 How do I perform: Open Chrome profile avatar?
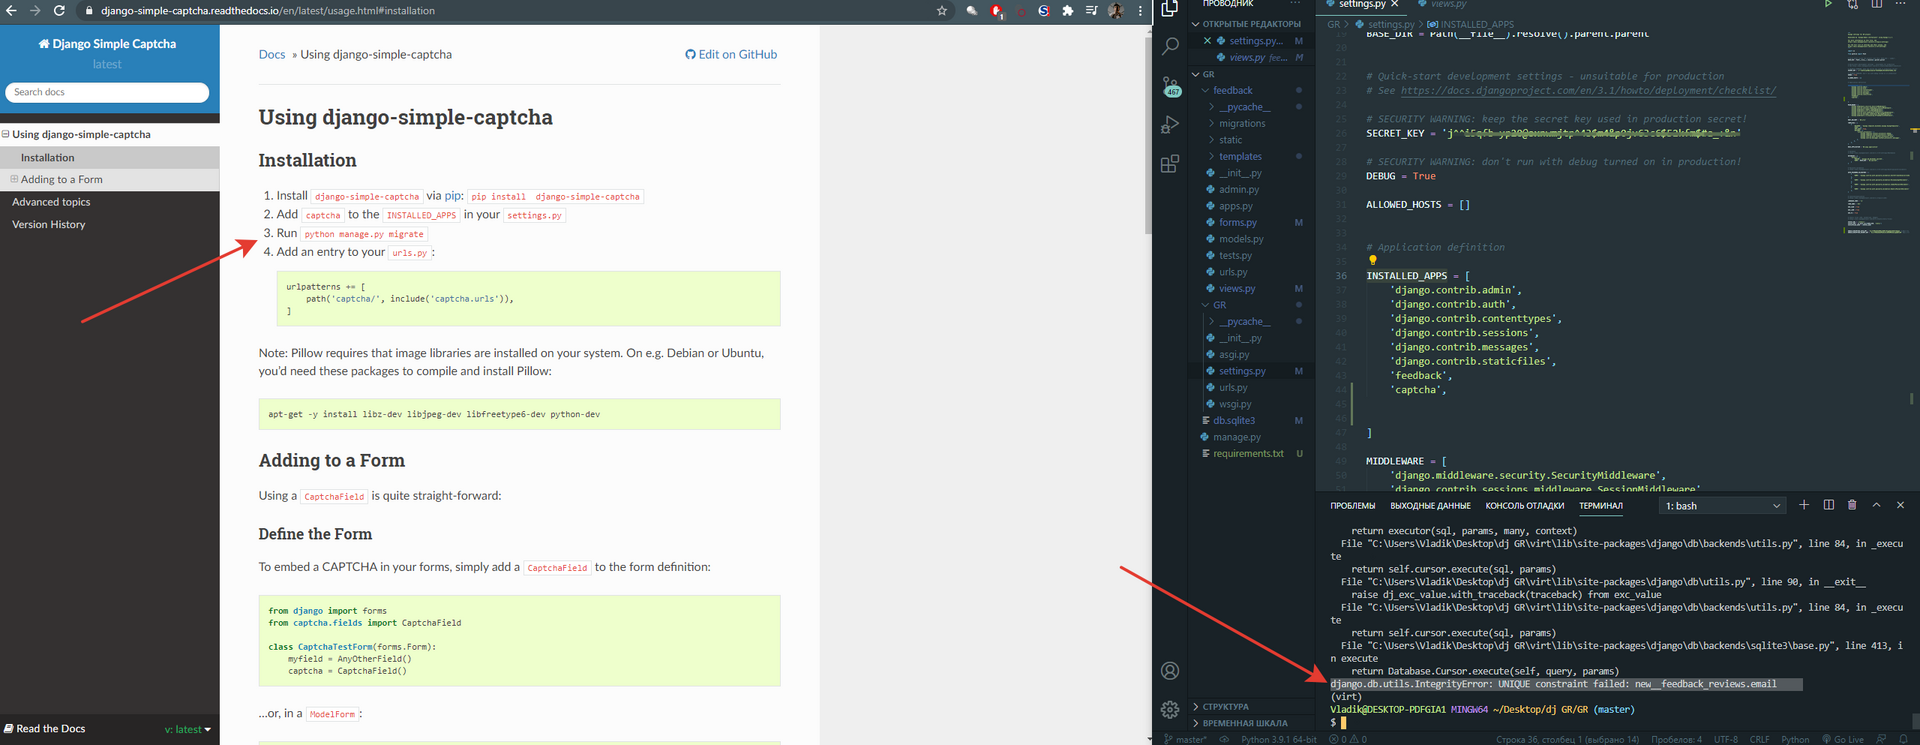(1116, 11)
